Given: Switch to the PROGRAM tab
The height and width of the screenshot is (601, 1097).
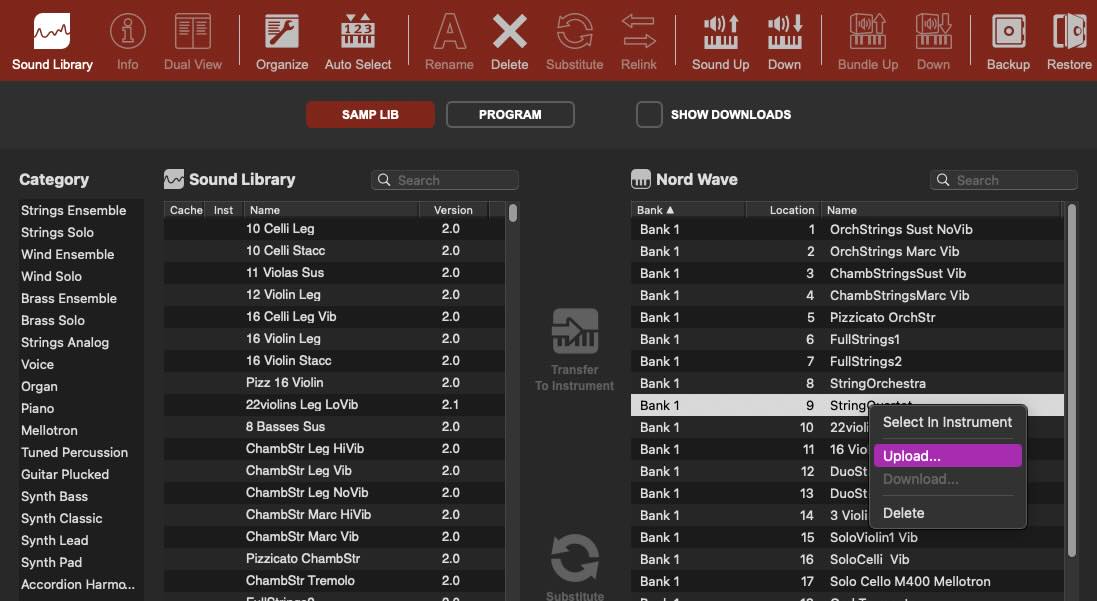Looking at the screenshot, I should click(x=510, y=115).
